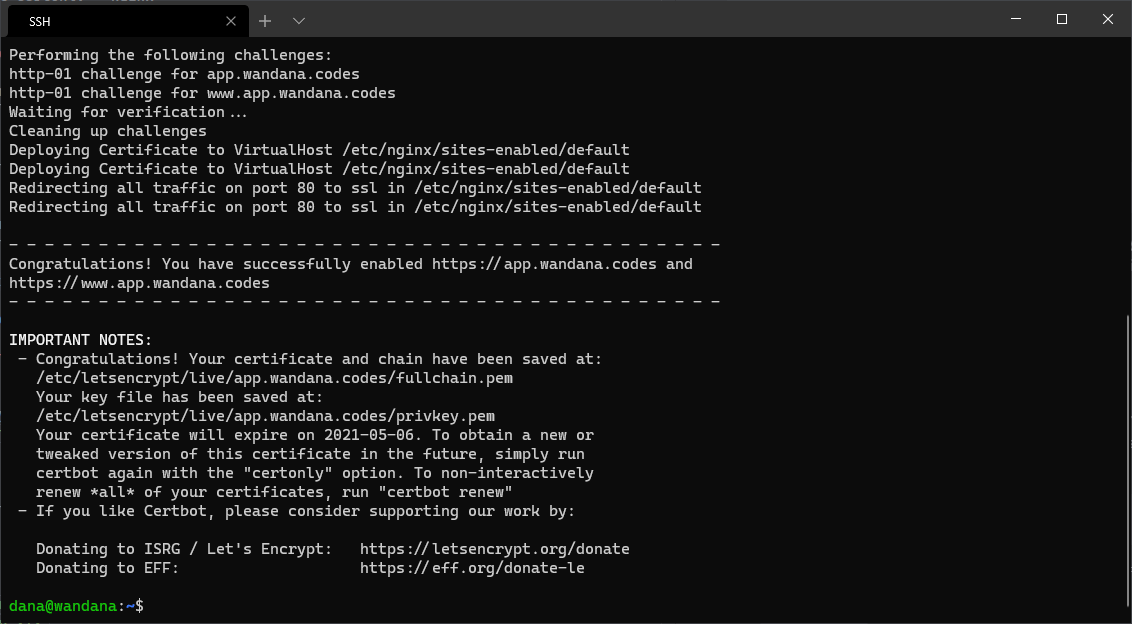The height and width of the screenshot is (624, 1132).
Task: Close the terminal window
Action: (x=1108, y=20)
